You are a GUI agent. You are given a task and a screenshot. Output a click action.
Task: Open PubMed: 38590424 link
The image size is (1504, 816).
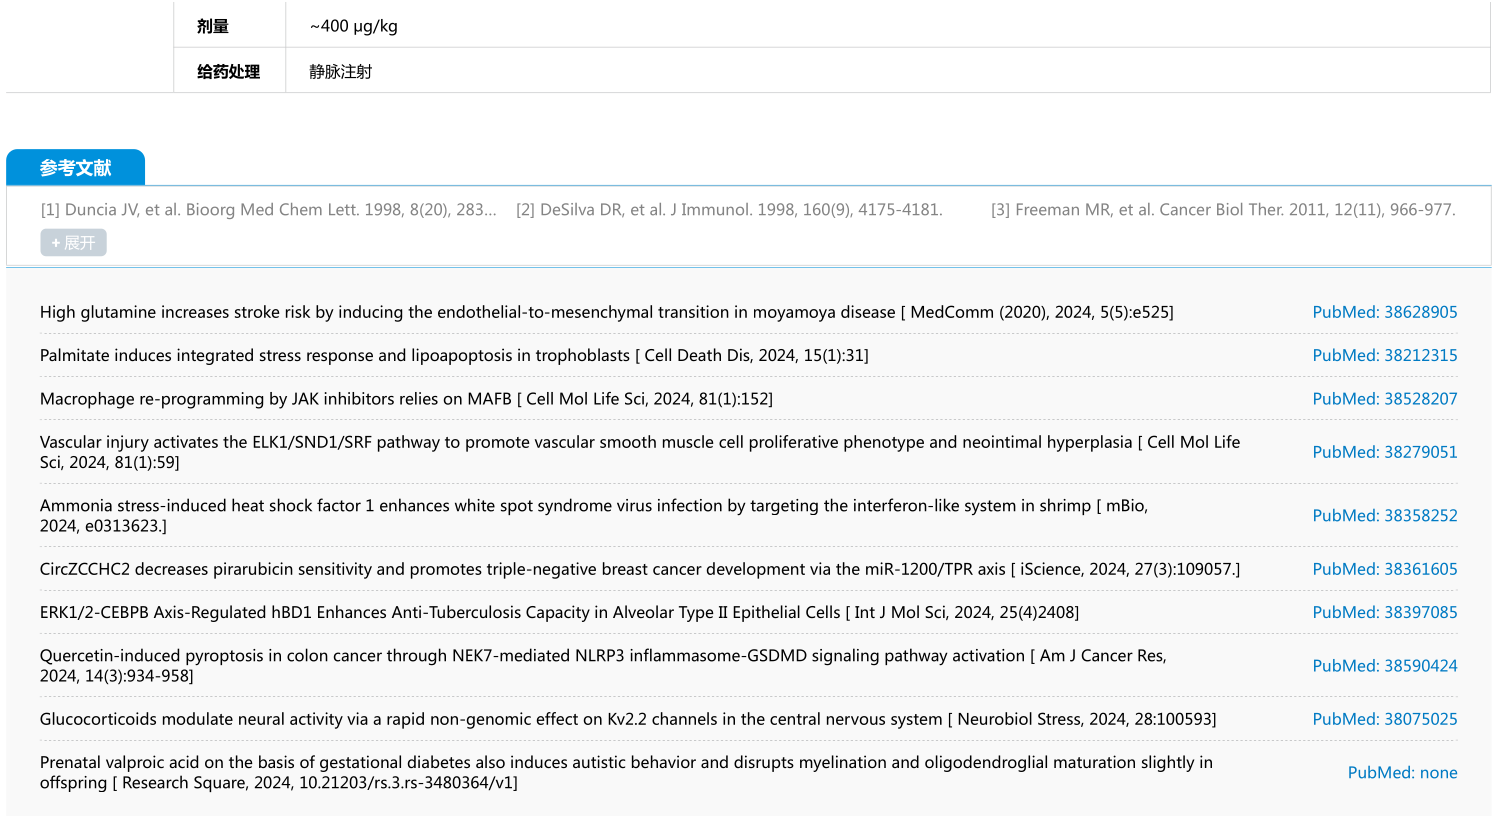(x=1385, y=665)
